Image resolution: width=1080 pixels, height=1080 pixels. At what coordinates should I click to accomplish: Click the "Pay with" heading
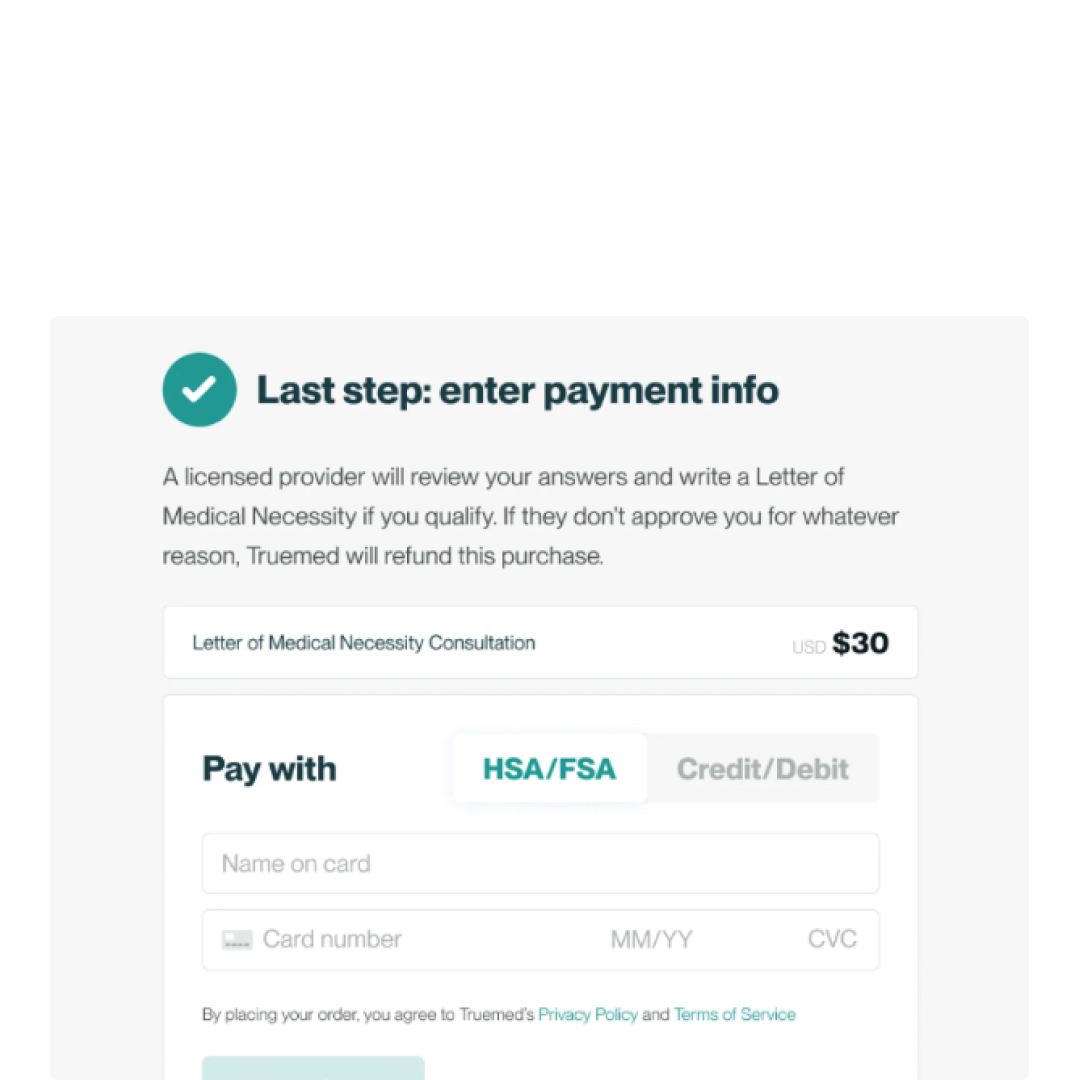click(269, 769)
